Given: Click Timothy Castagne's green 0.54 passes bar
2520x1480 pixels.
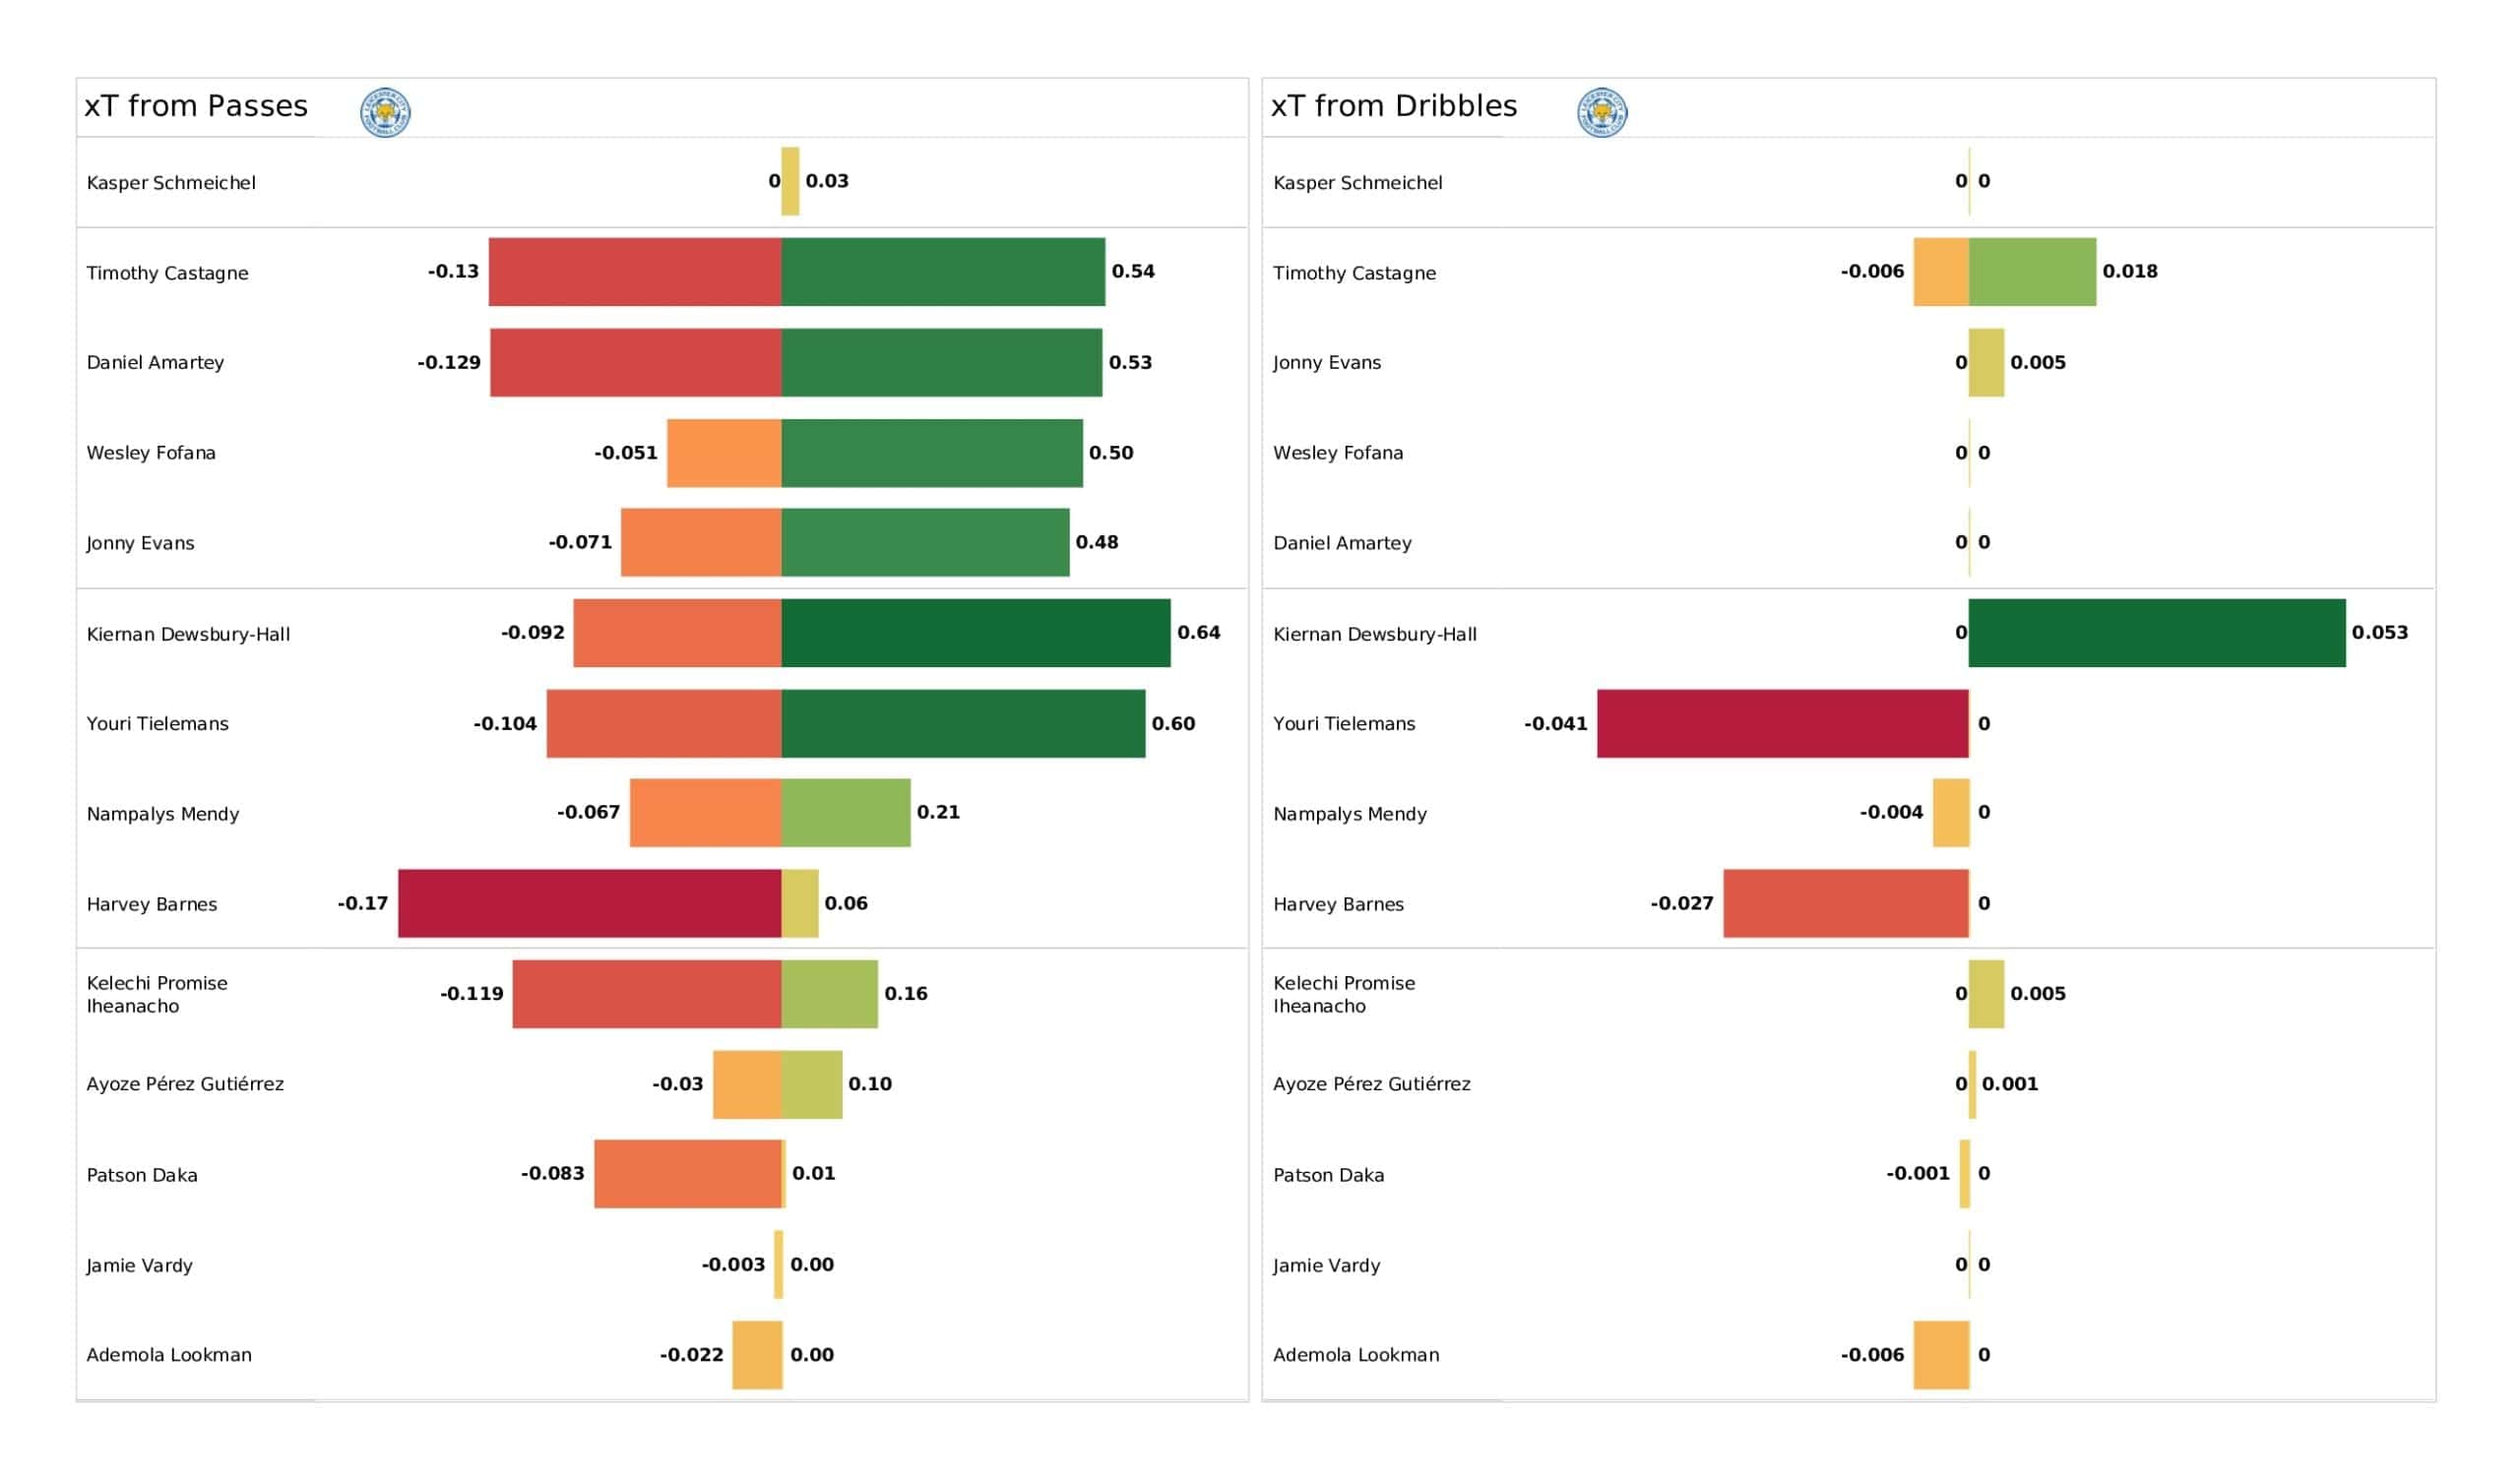Looking at the screenshot, I should [943, 272].
